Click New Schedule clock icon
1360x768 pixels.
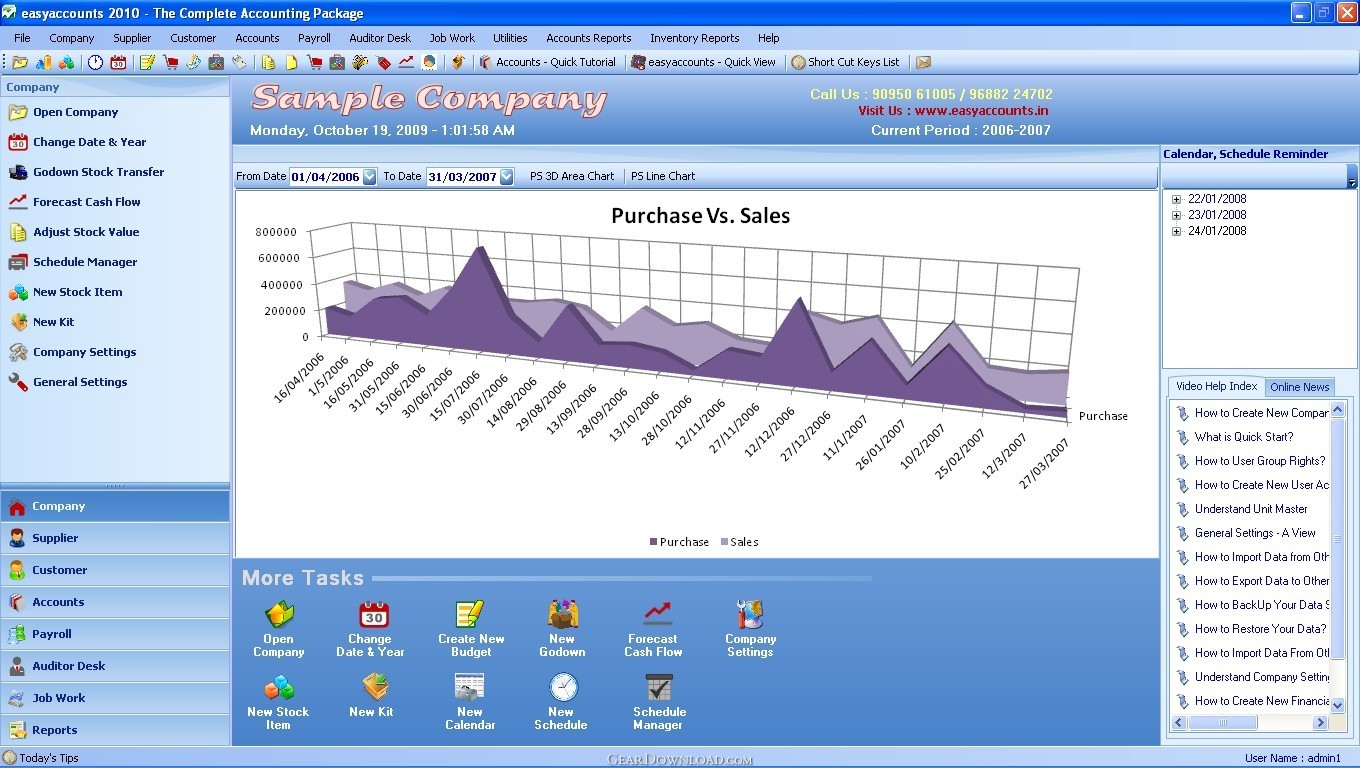[x=563, y=688]
